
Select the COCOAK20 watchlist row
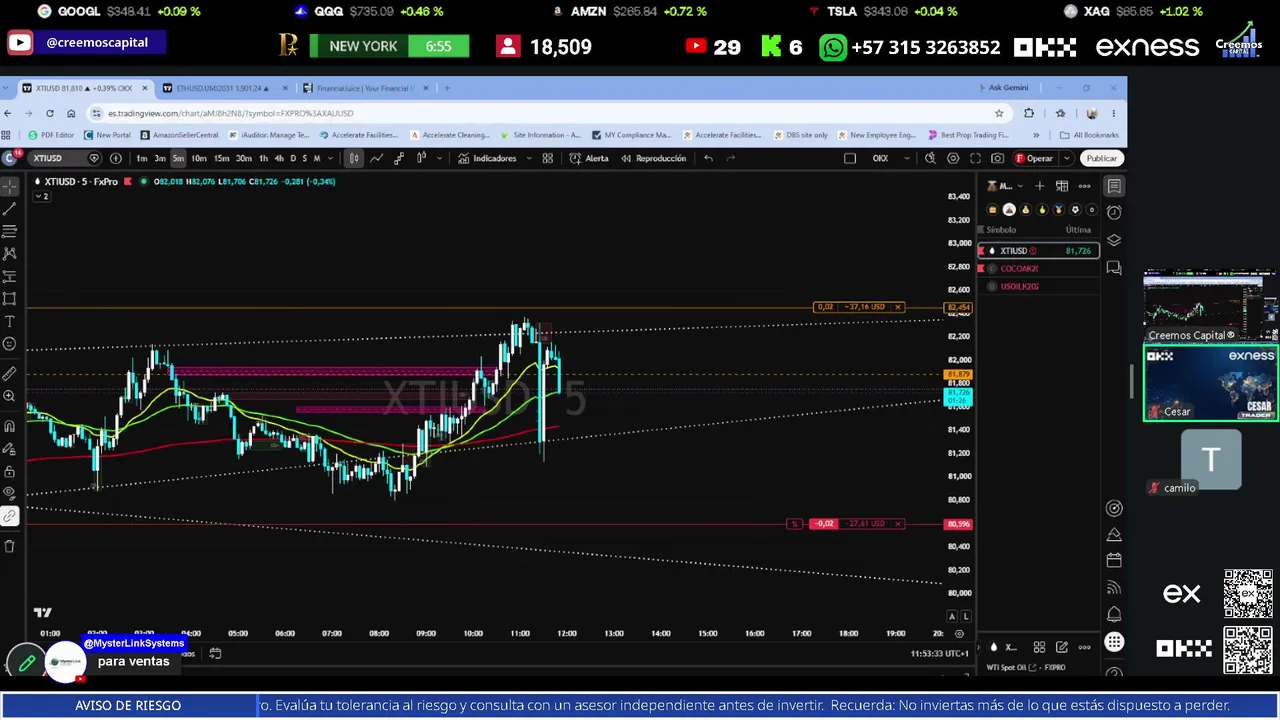(x=1038, y=268)
